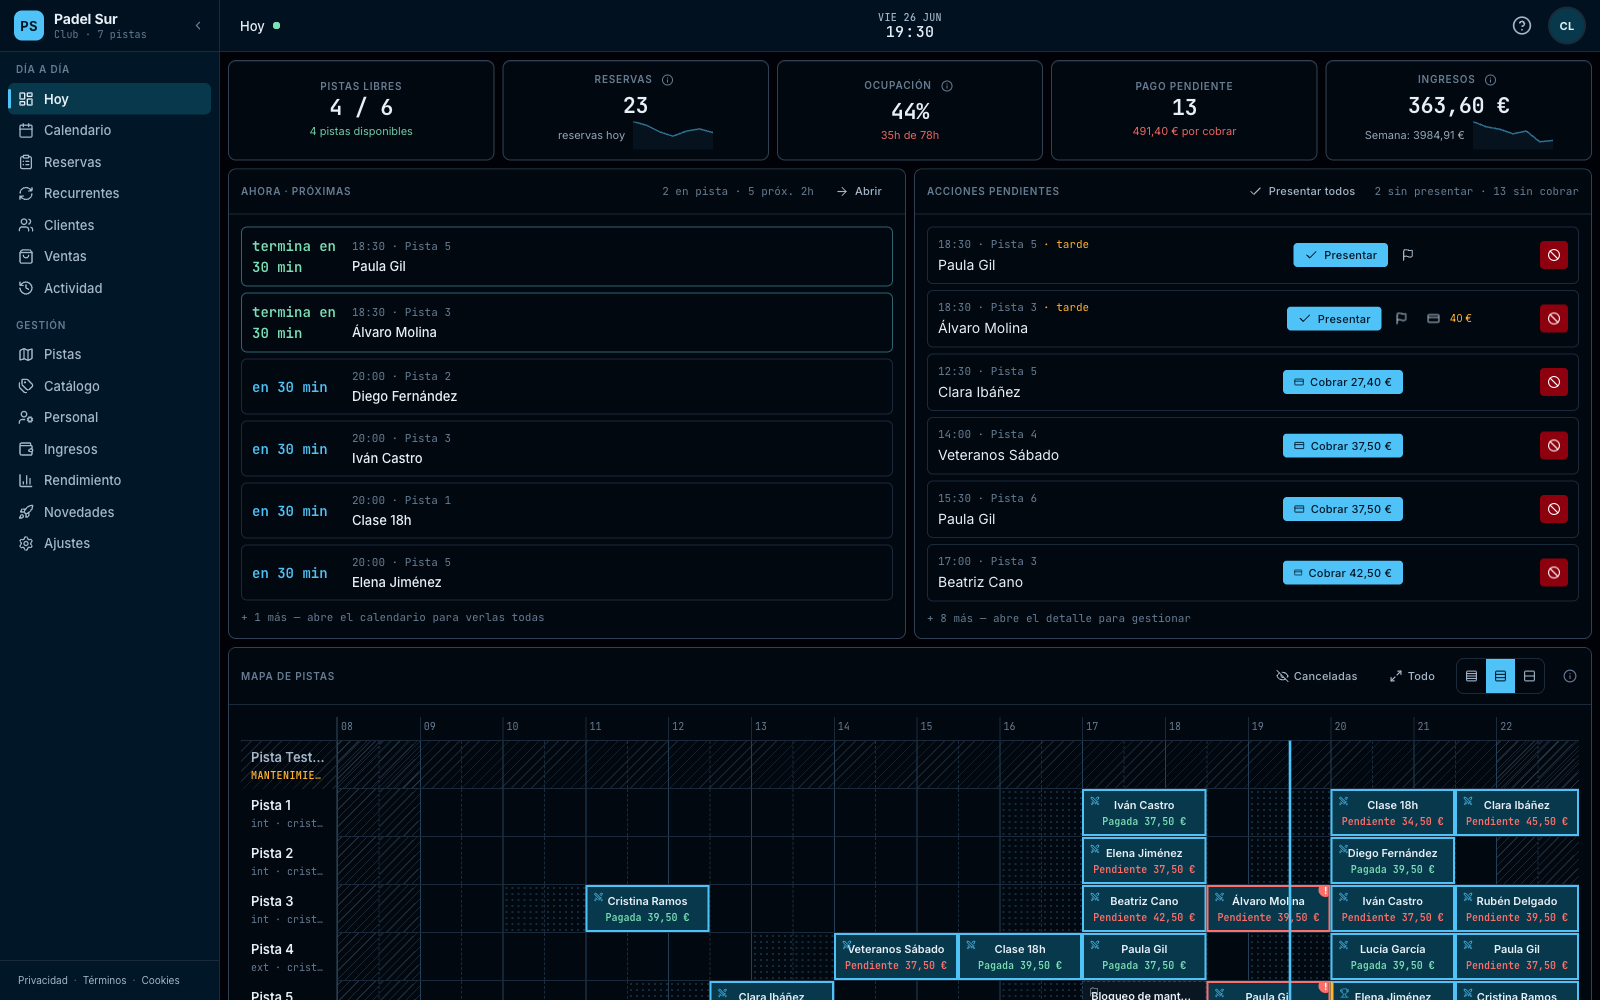
Task: Open the upcoming list via Abrir
Action: pos(860,191)
